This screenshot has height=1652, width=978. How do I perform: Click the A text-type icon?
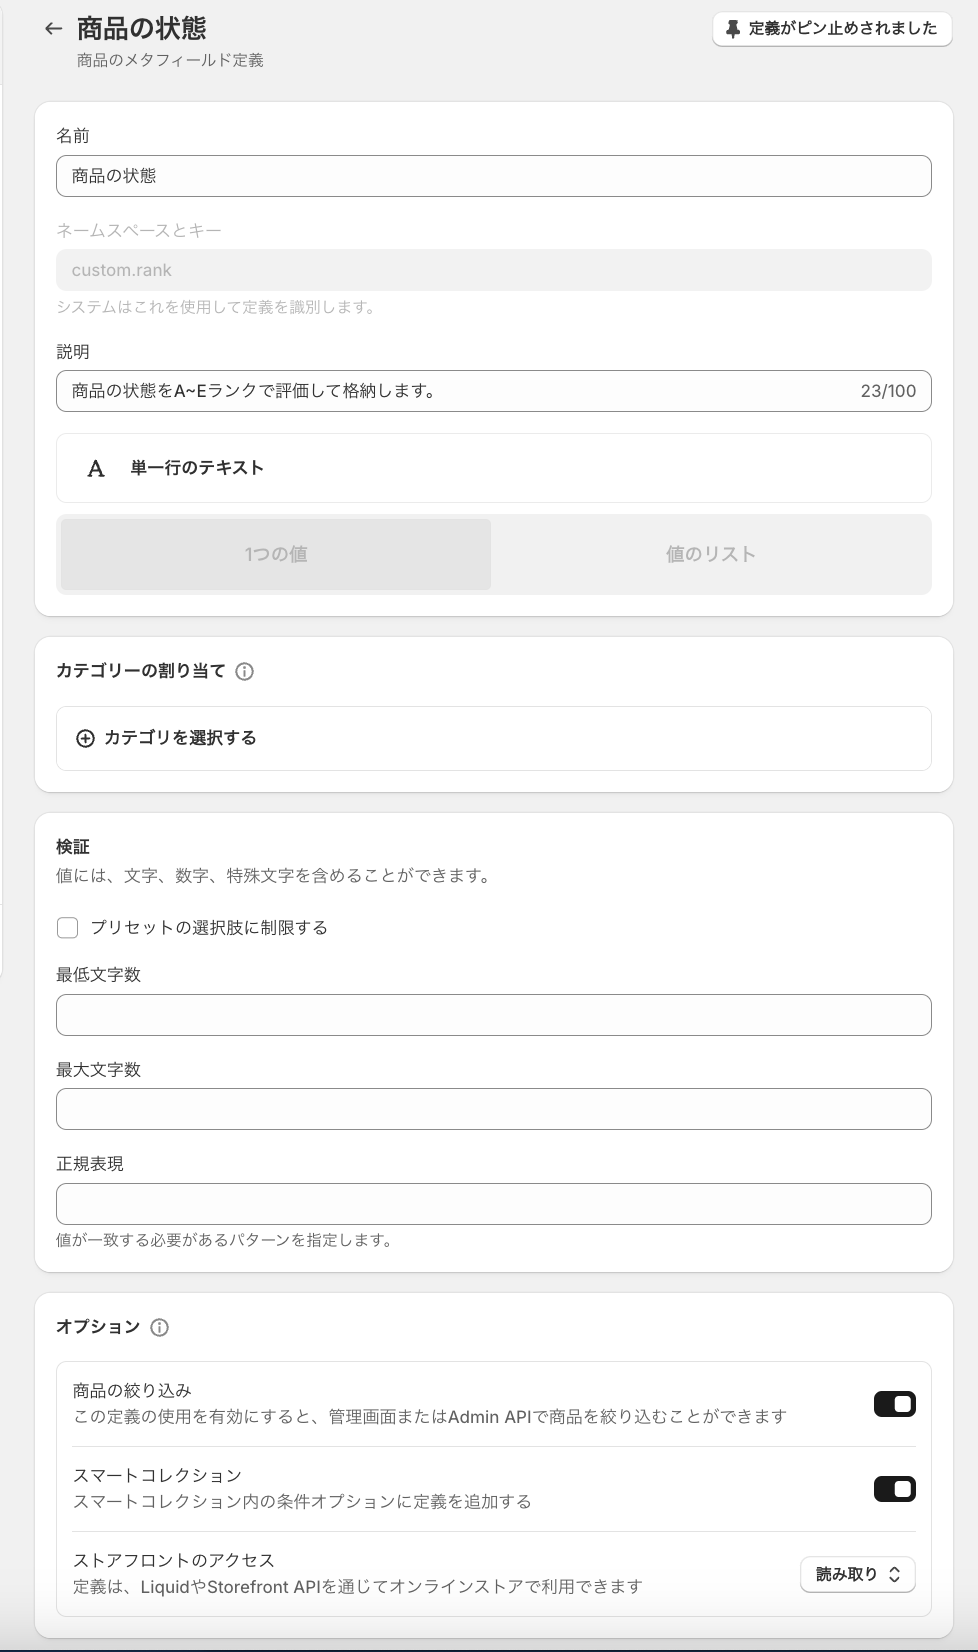pos(96,469)
